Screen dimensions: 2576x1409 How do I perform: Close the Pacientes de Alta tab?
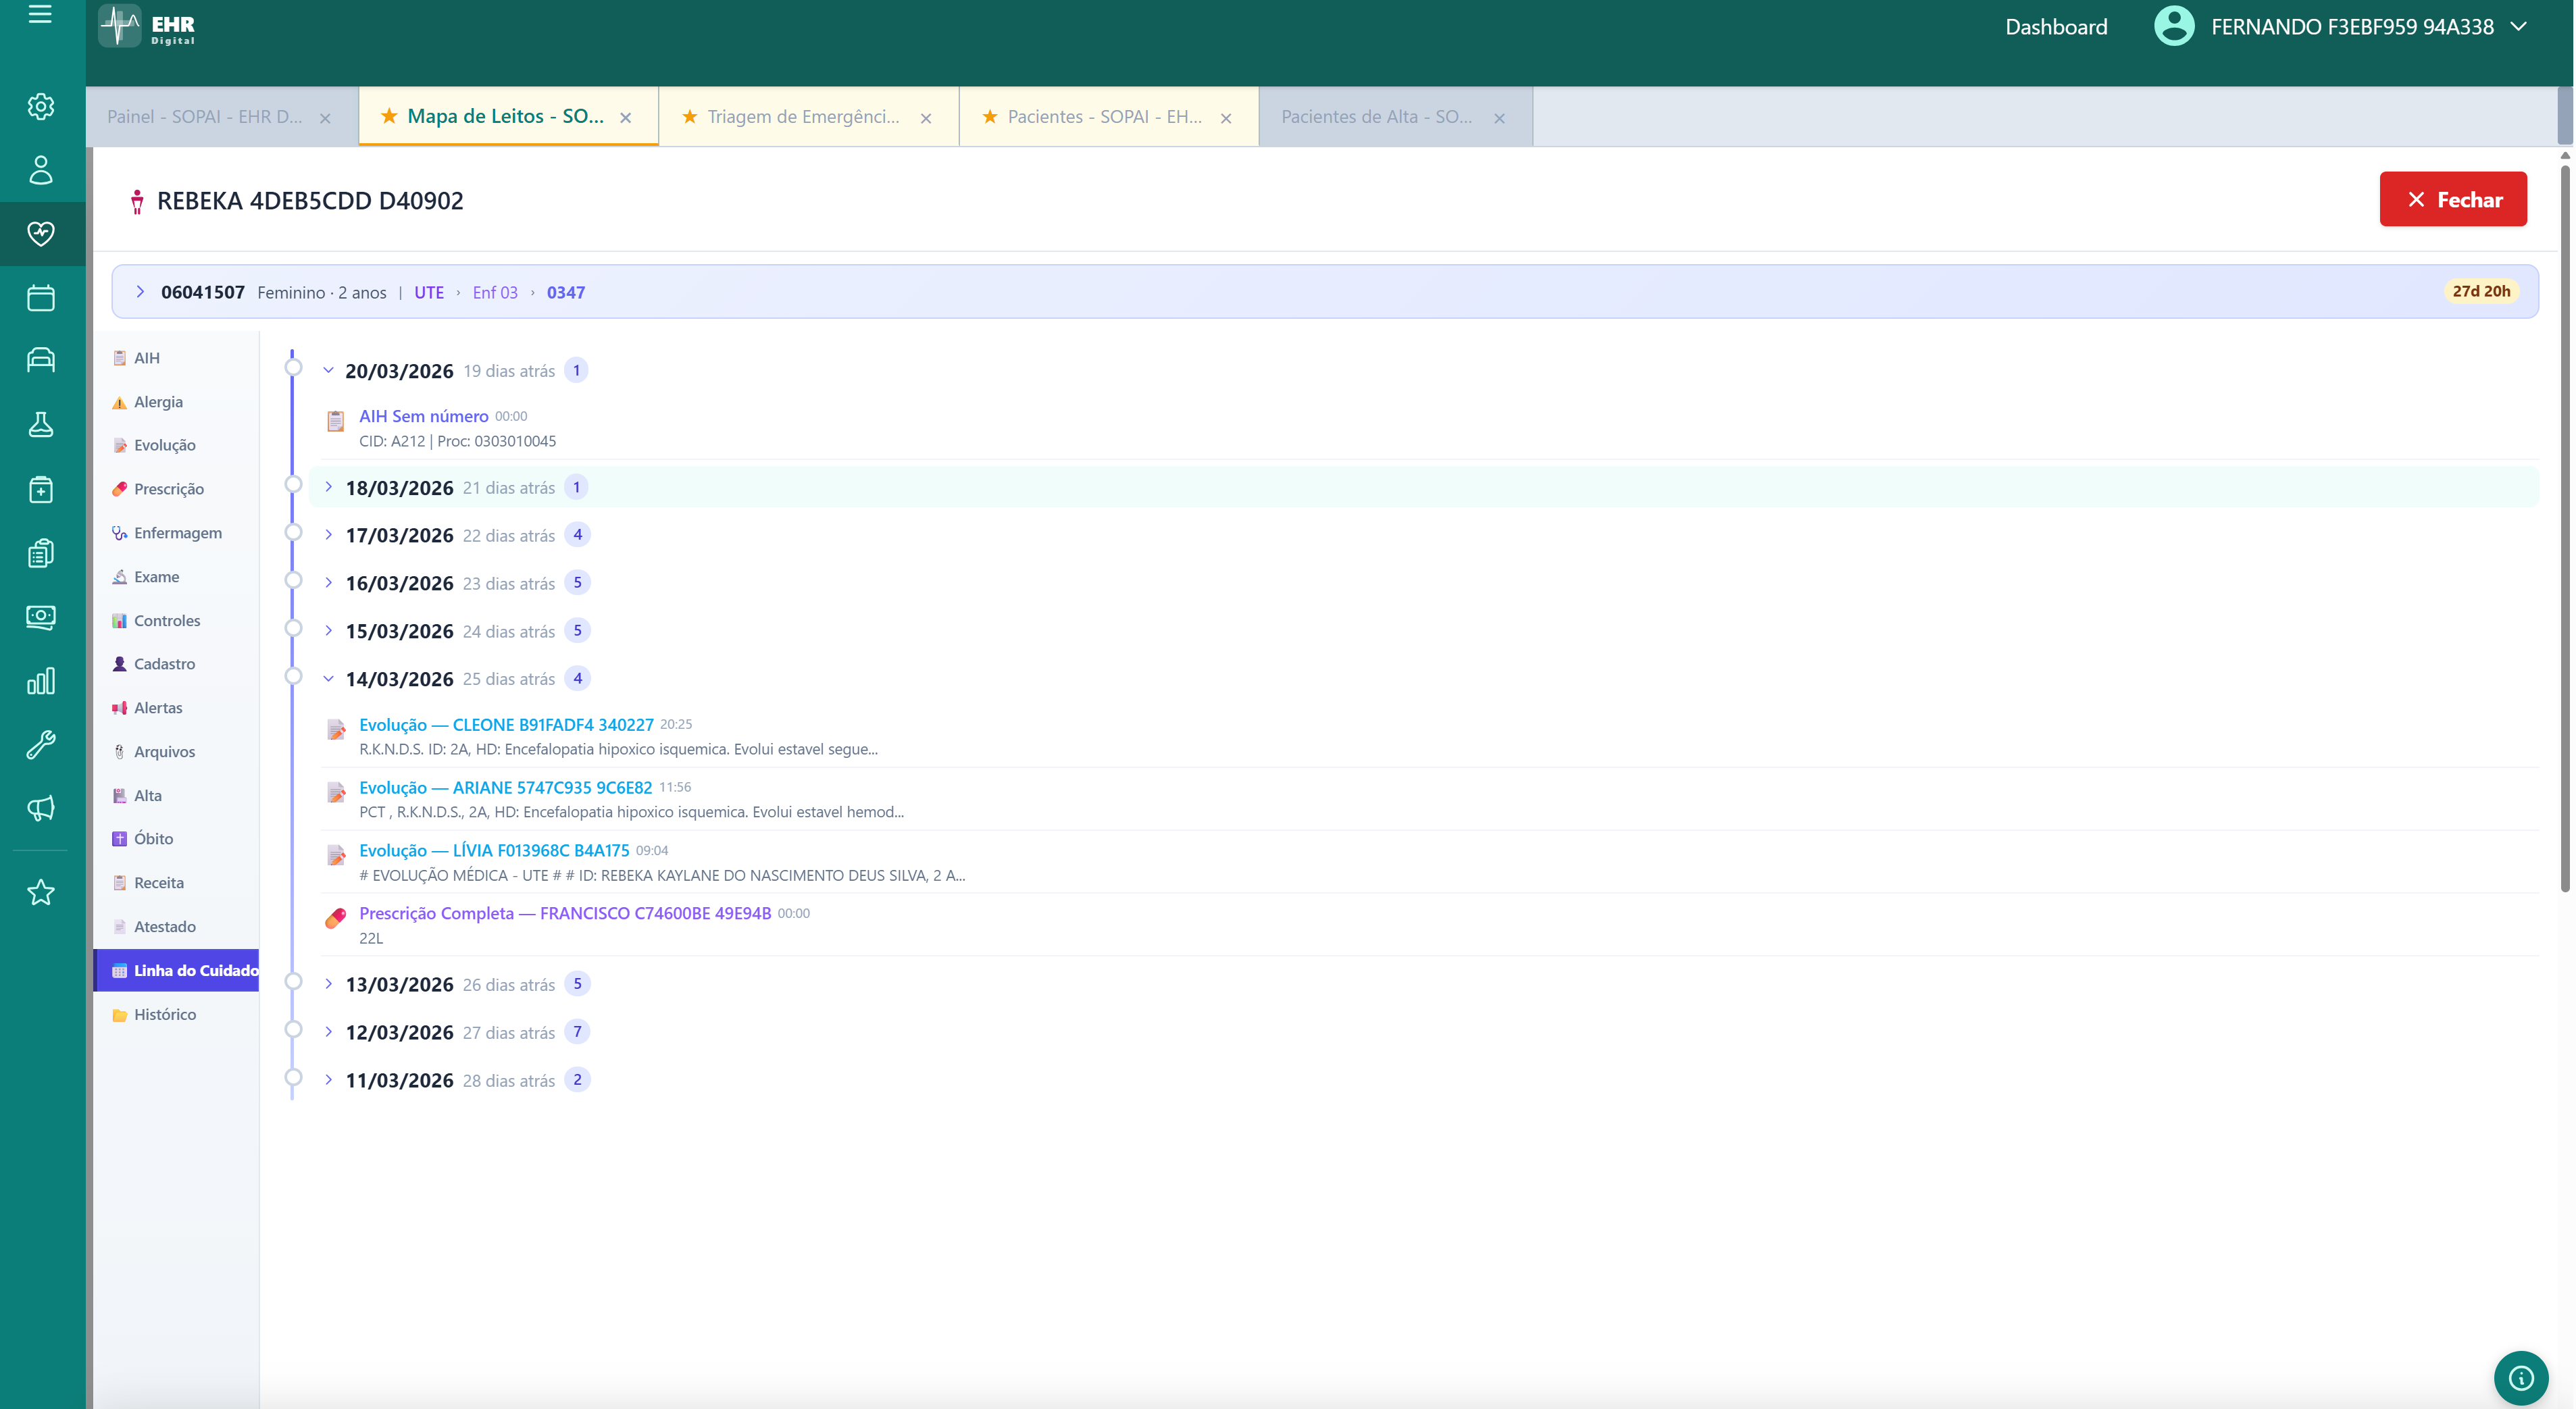point(1499,118)
